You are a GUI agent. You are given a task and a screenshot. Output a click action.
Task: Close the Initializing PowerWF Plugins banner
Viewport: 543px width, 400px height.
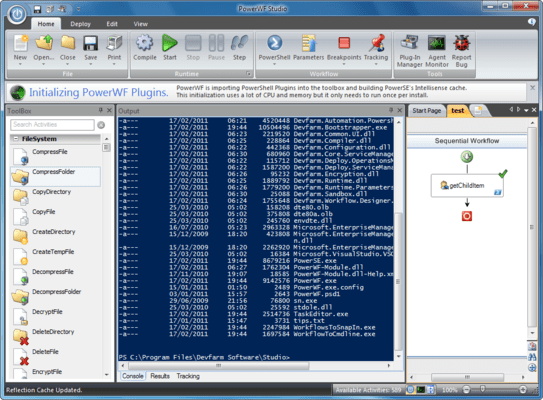pyautogui.click(x=533, y=88)
